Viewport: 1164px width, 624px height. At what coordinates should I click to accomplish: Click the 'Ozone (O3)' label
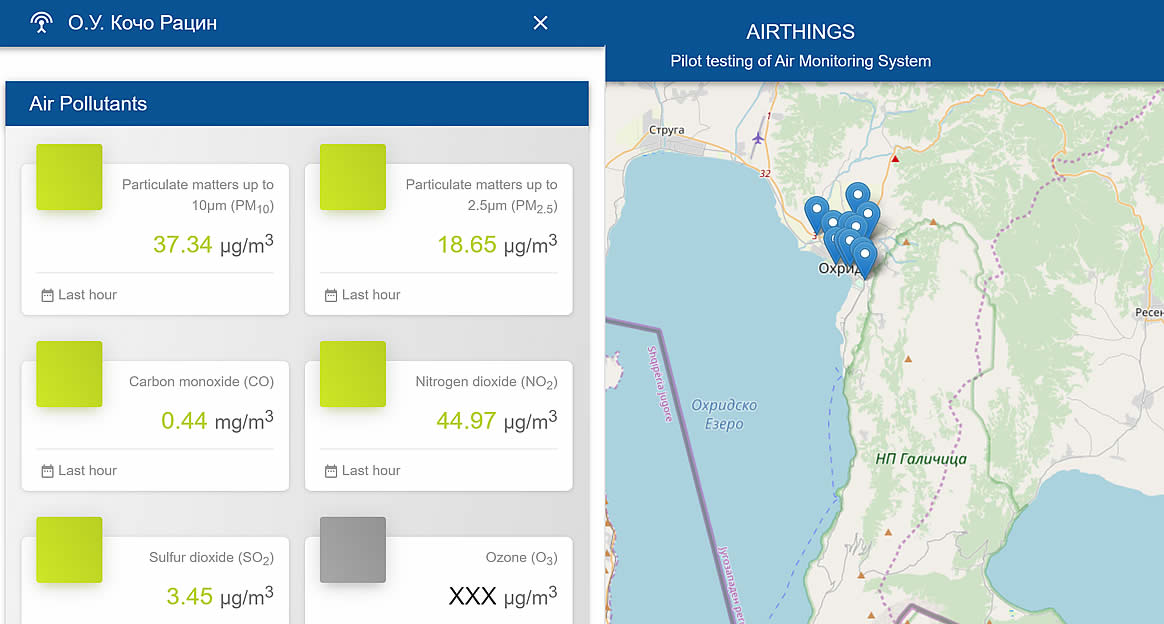(521, 558)
